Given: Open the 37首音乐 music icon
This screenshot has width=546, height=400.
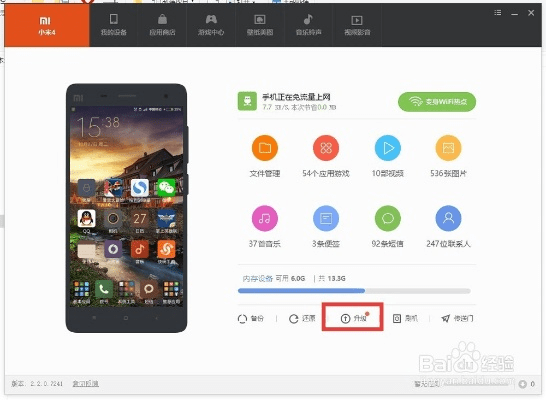Looking at the screenshot, I should tap(265, 218).
